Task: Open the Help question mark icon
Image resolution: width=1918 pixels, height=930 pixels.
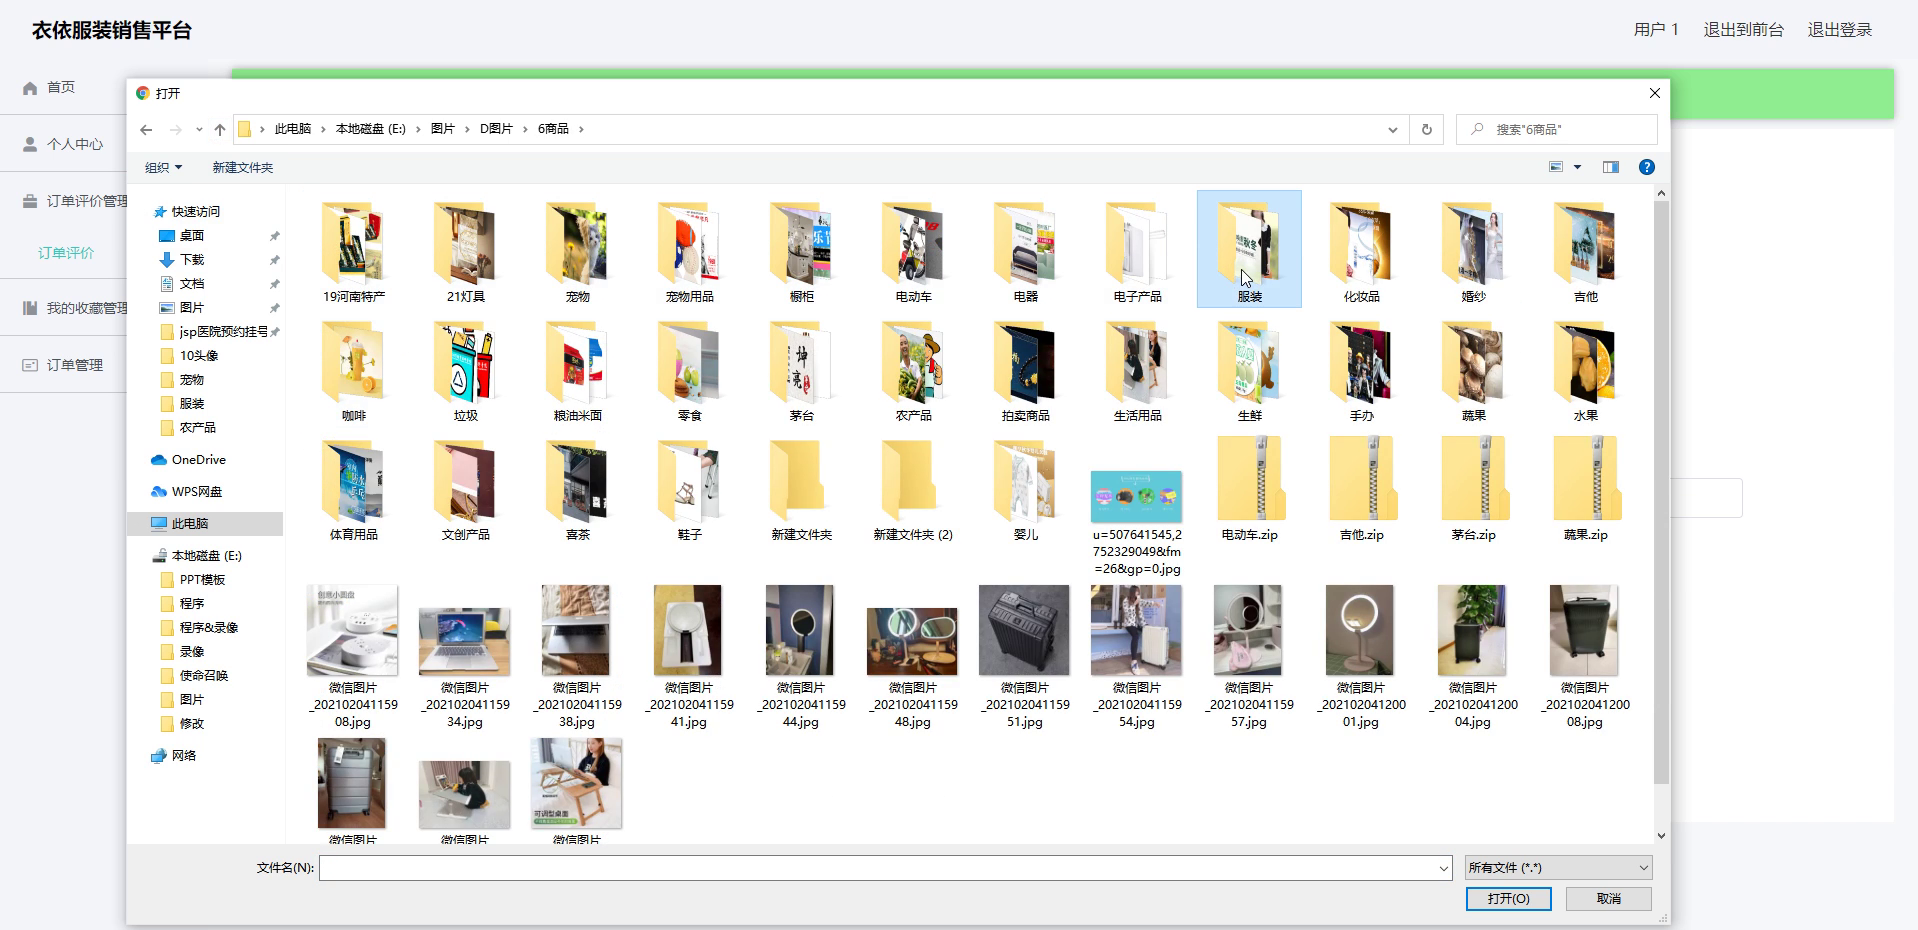Action: pyautogui.click(x=1647, y=167)
